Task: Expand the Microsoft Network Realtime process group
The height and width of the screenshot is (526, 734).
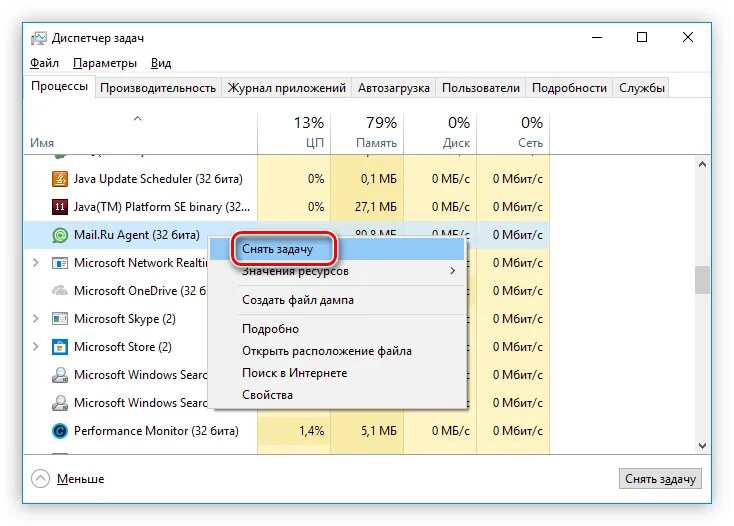Action: [x=36, y=263]
